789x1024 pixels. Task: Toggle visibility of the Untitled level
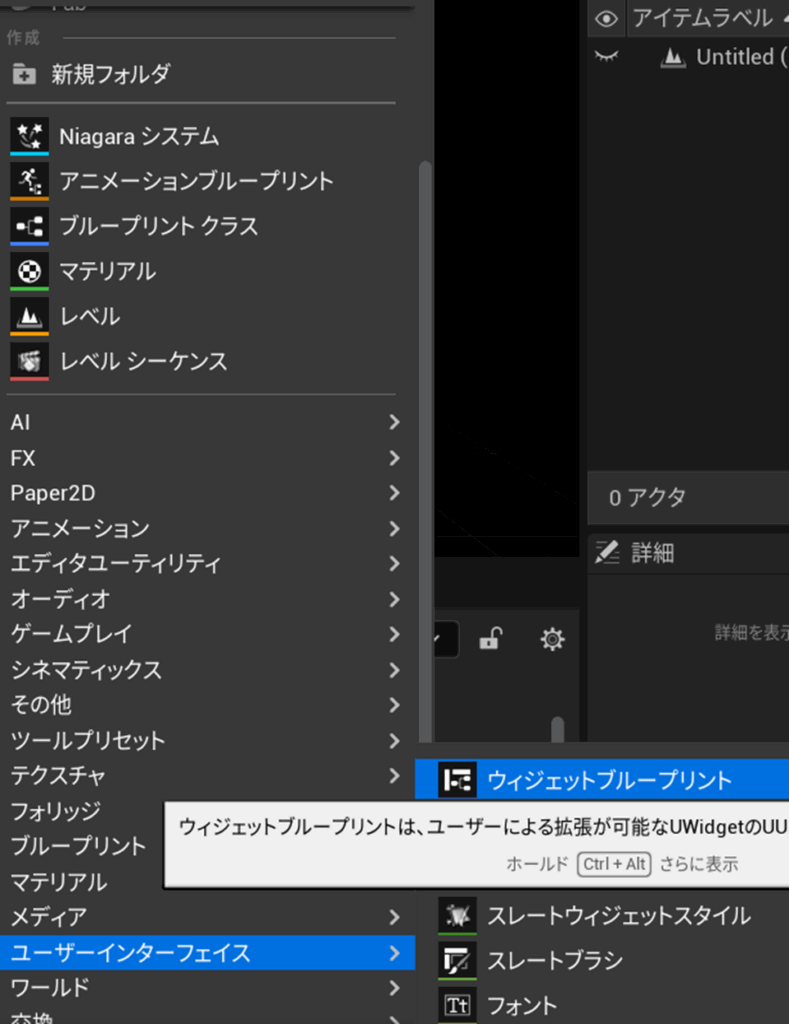click(x=605, y=57)
